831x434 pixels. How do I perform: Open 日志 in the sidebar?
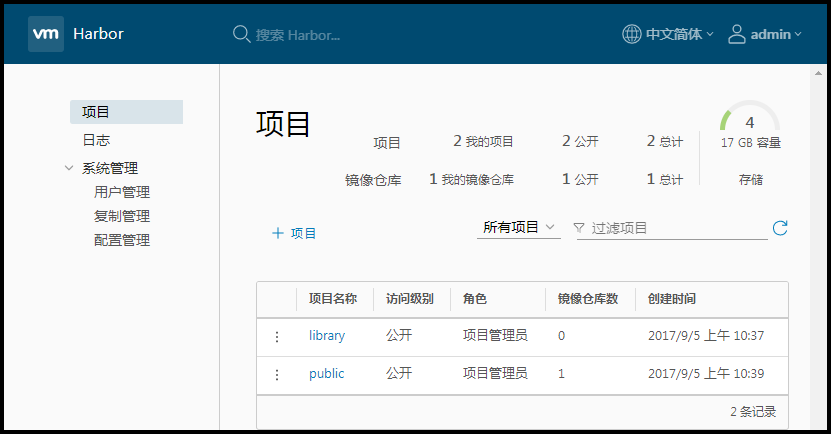pyautogui.click(x=96, y=140)
